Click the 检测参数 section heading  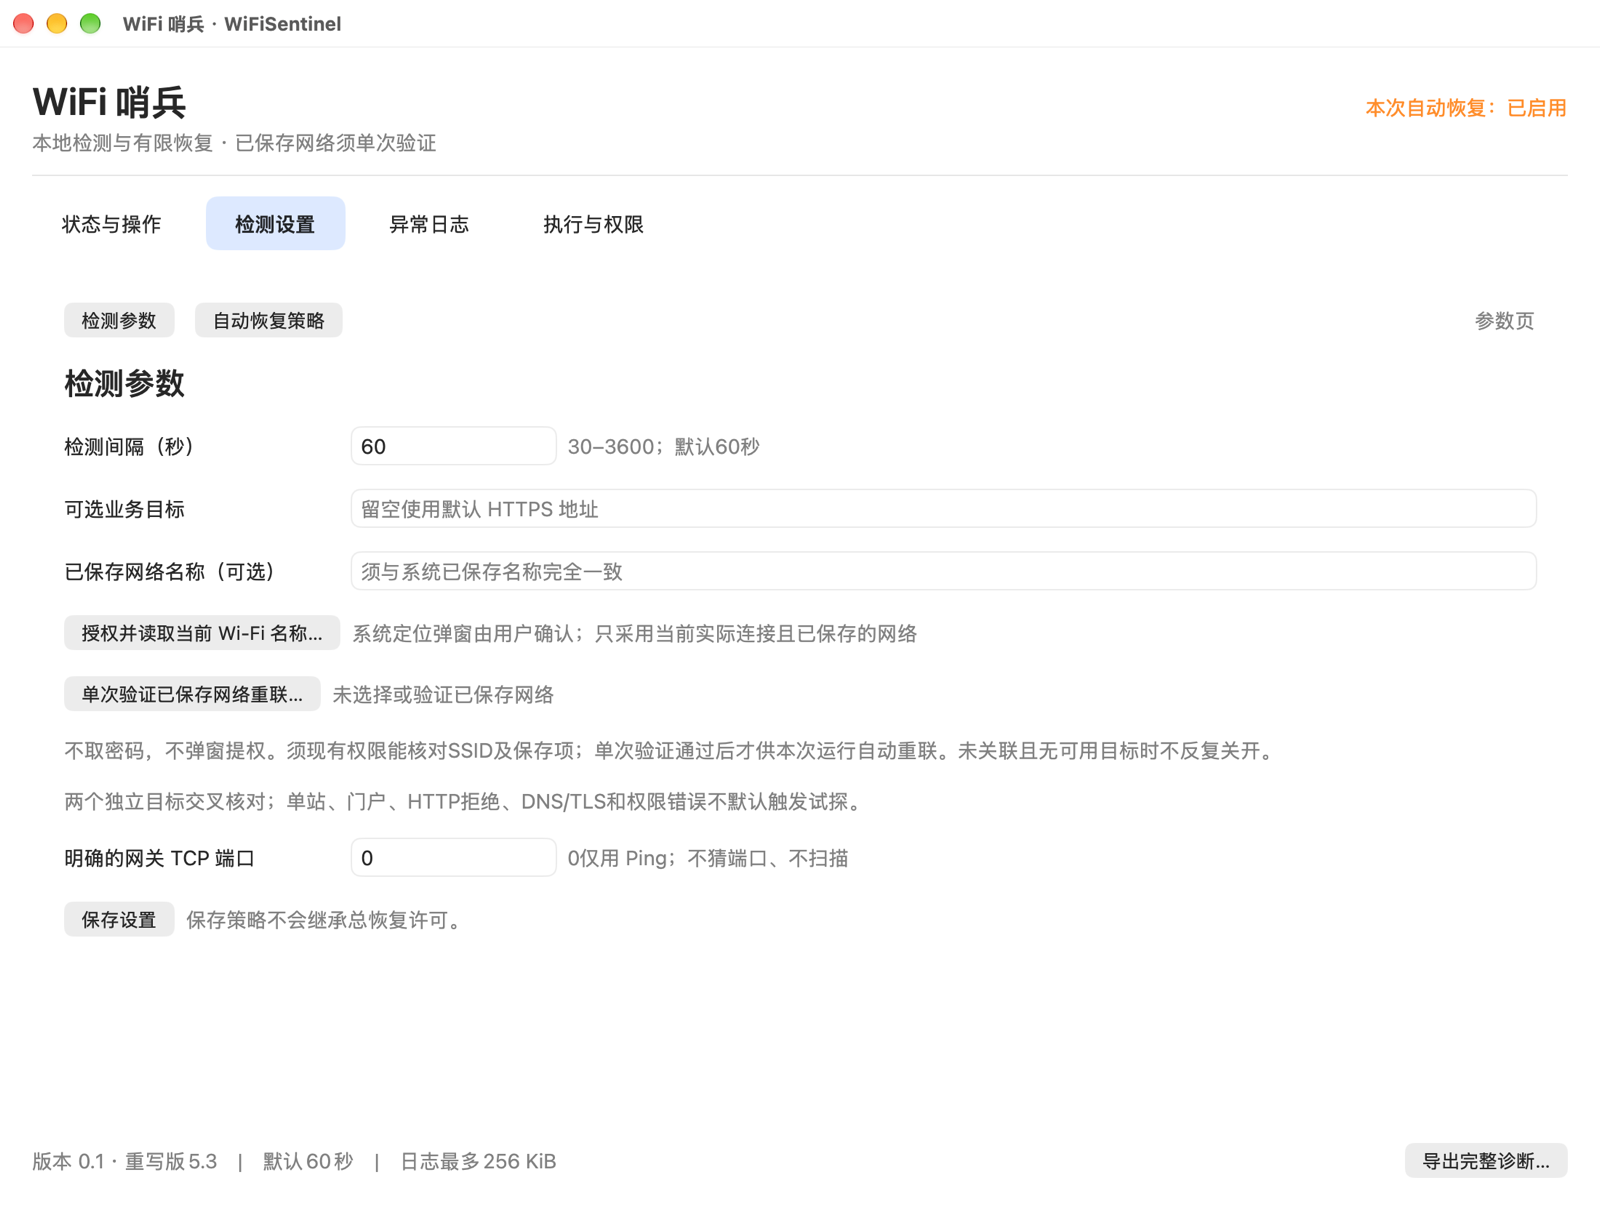[x=124, y=383]
